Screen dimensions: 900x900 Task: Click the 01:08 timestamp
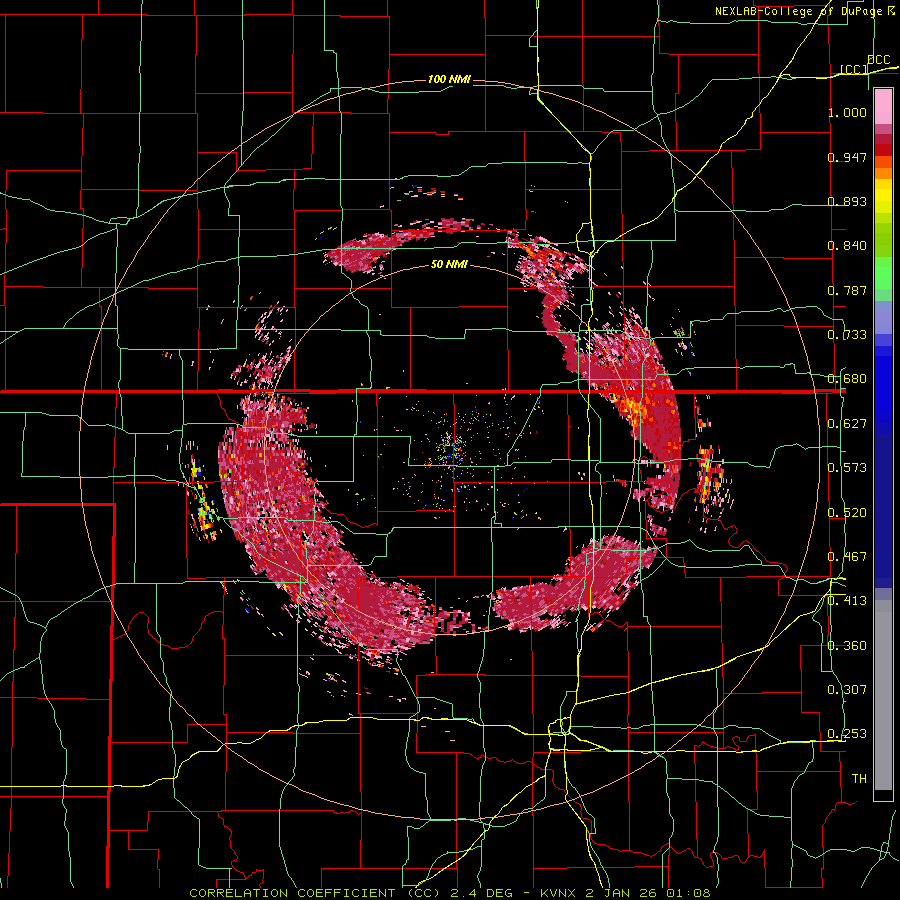point(688,893)
